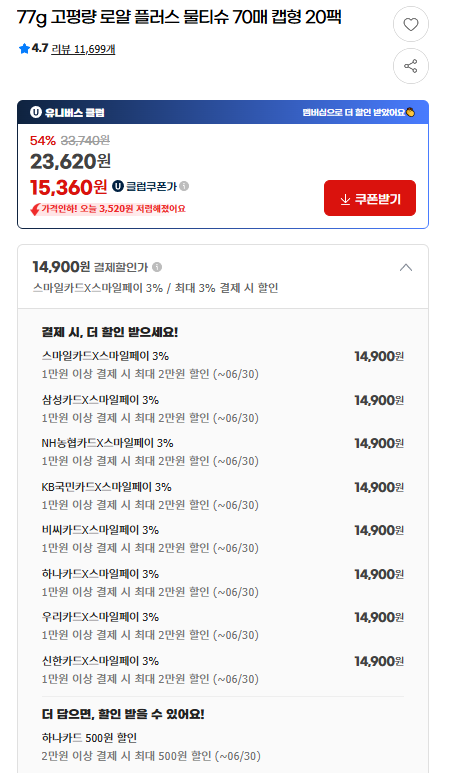Select 비씨카드X스마일페이 3% option
Screen dimensions: 451x773
223,539
